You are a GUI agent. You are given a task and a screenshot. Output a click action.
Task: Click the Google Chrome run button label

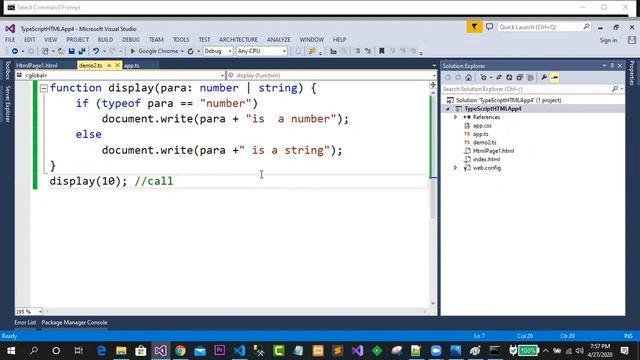(158, 51)
